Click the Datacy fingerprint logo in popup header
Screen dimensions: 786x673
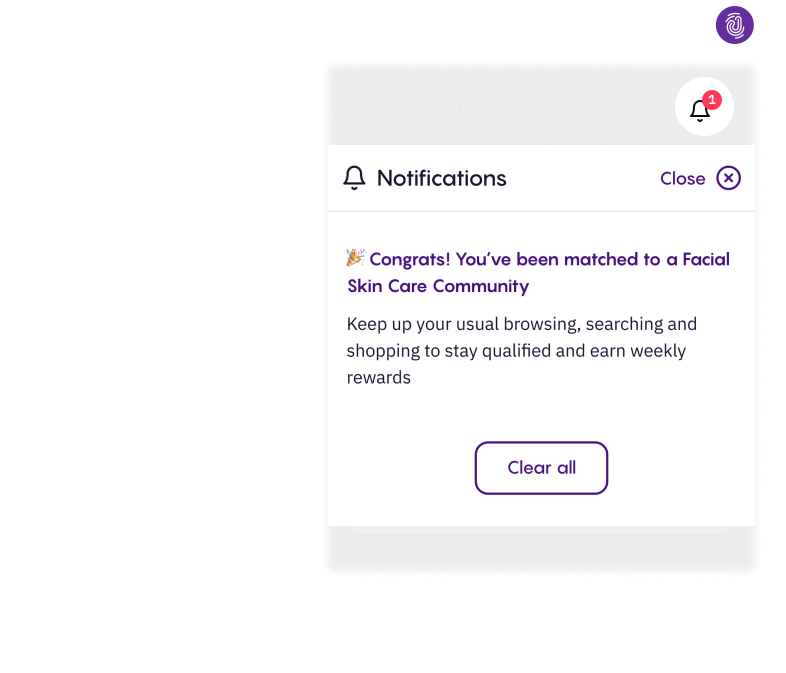tap(367, 106)
